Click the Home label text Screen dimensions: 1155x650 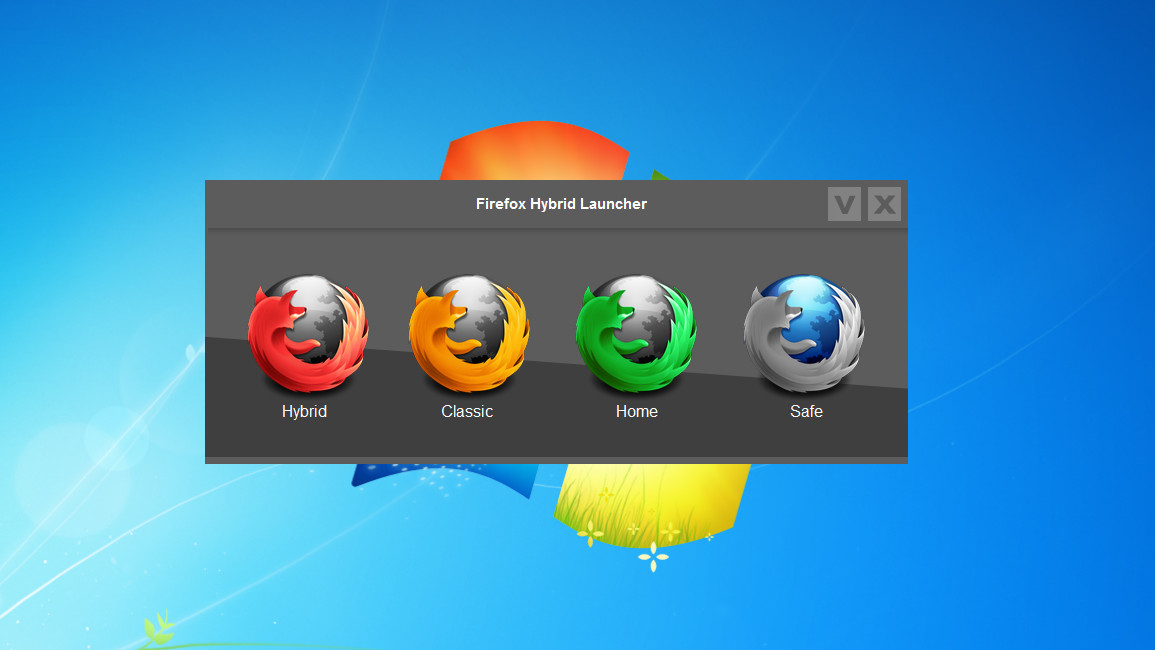[636, 411]
